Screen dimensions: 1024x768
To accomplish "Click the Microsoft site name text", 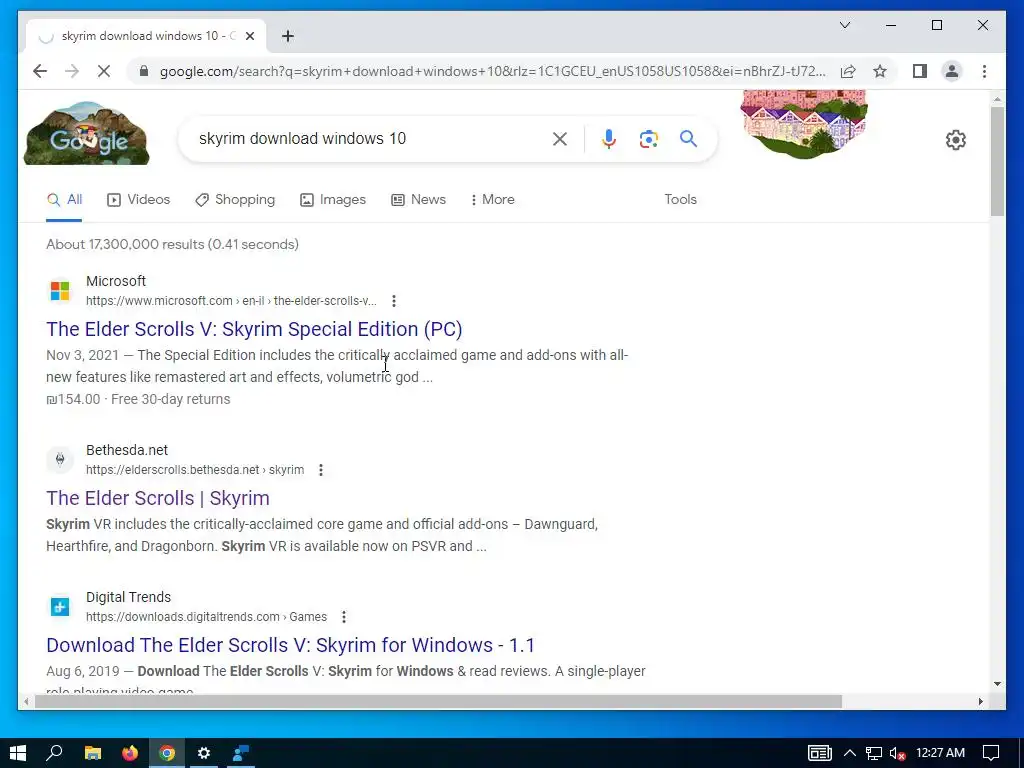I will pyautogui.click(x=116, y=281).
